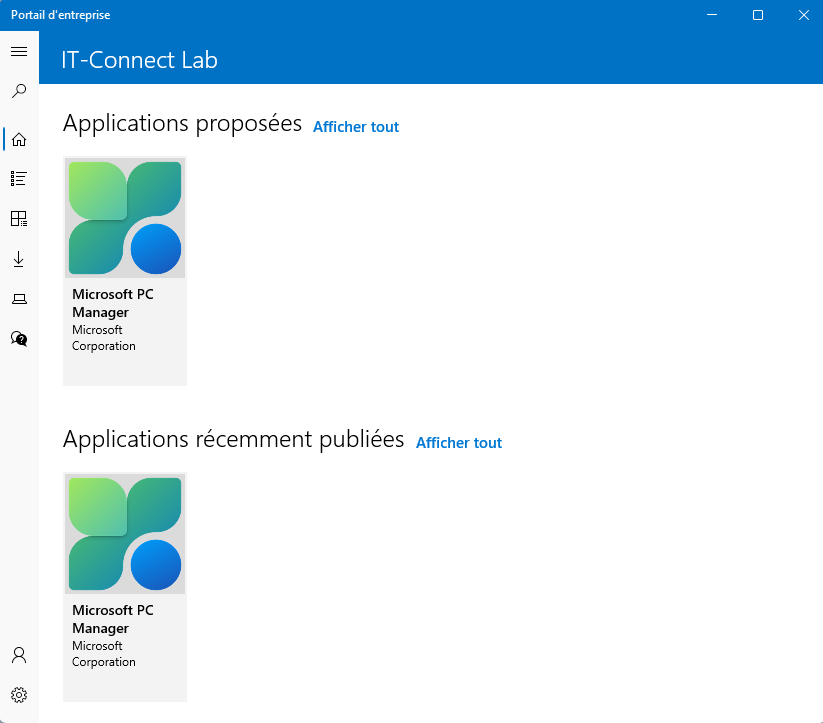
Task: Click 'Microsoft PC Manager' title in Applications proposées
Action: (113, 303)
